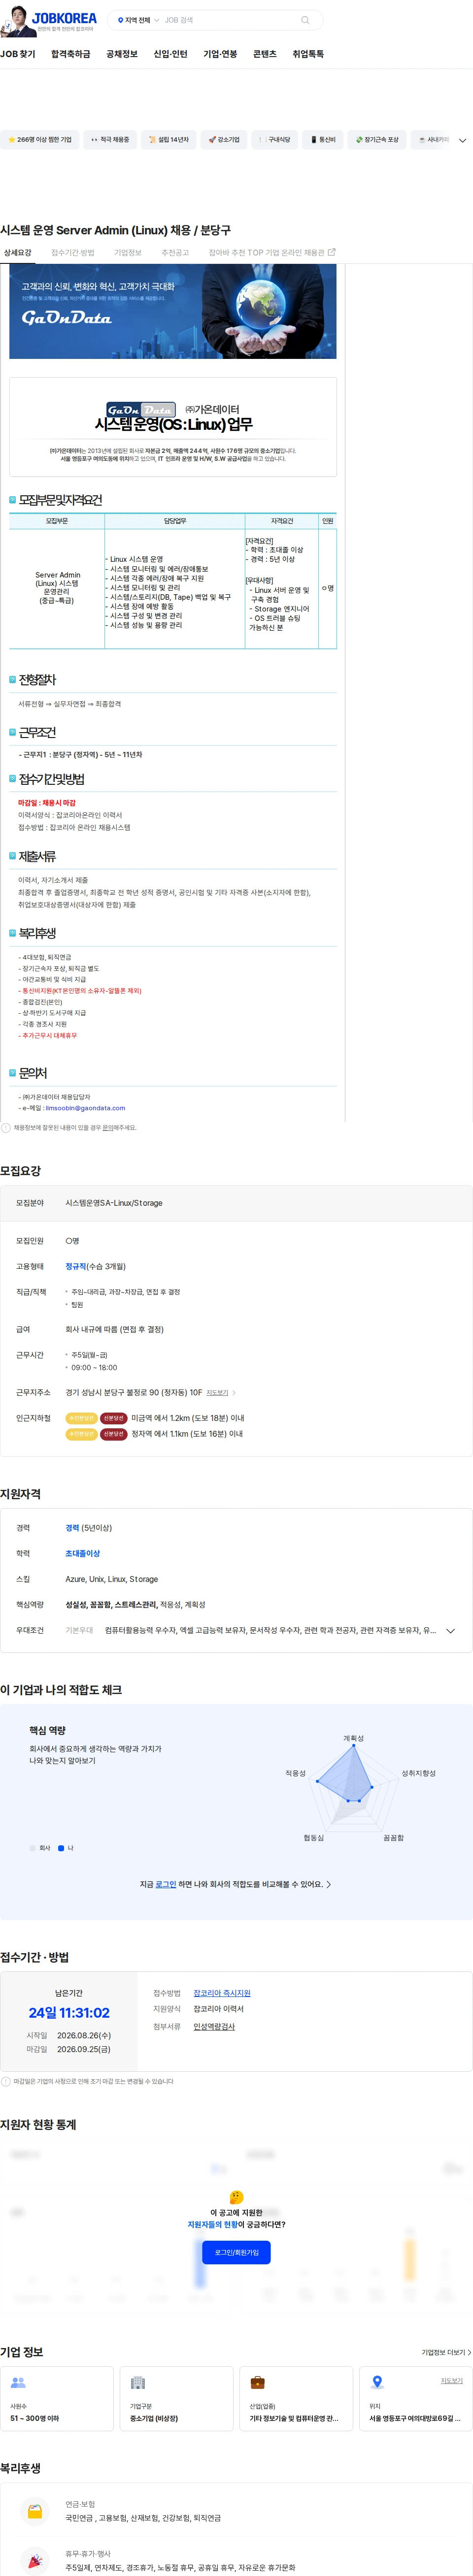Click the 신분당선 badge for 미금역
This screenshot has height=2576, width=473.
pyautogui.click(x=113, y=1418)
